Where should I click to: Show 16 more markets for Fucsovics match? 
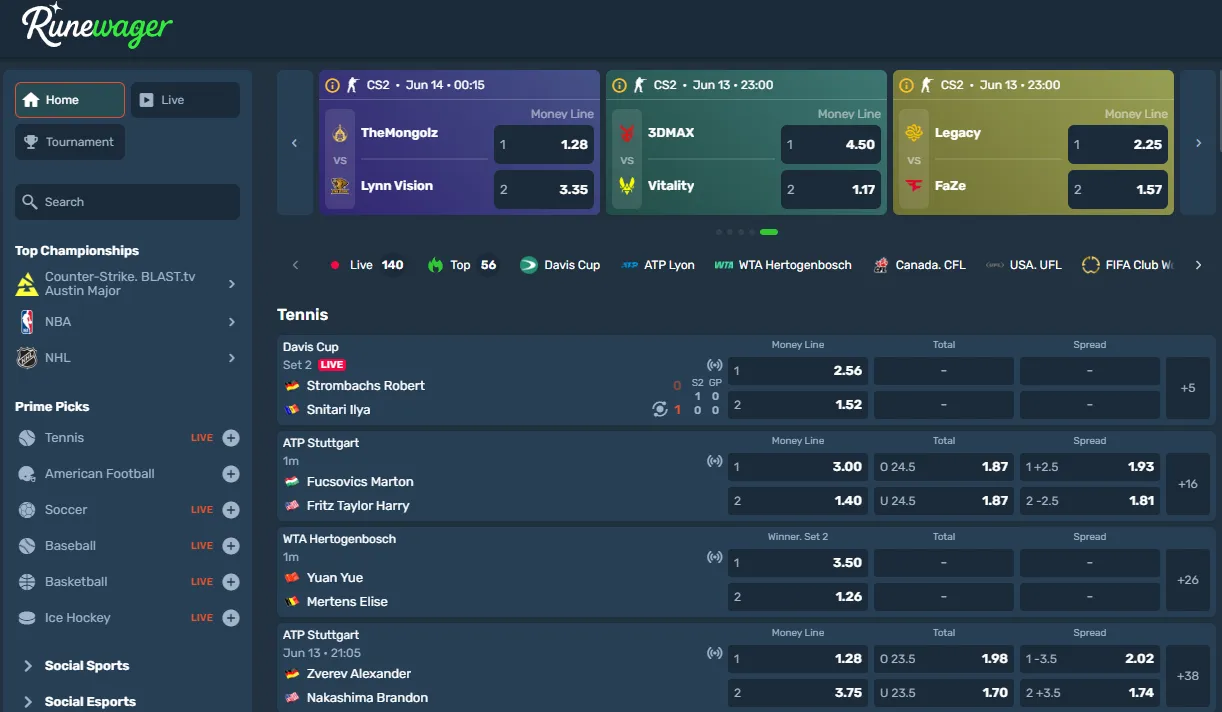pos(1188,484)
